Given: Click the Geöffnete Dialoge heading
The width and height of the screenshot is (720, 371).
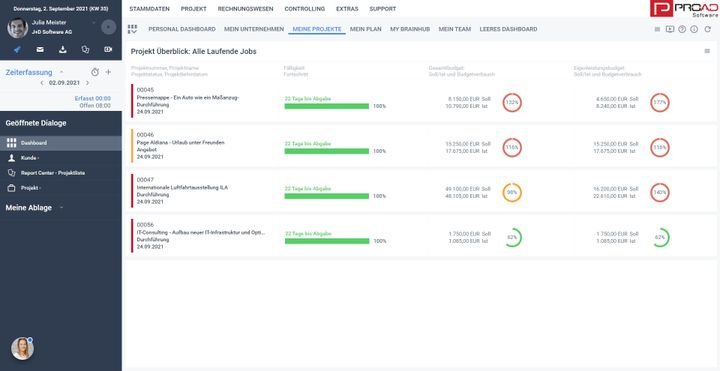Looking at the screenshot, I should click(x=36, y=123).
